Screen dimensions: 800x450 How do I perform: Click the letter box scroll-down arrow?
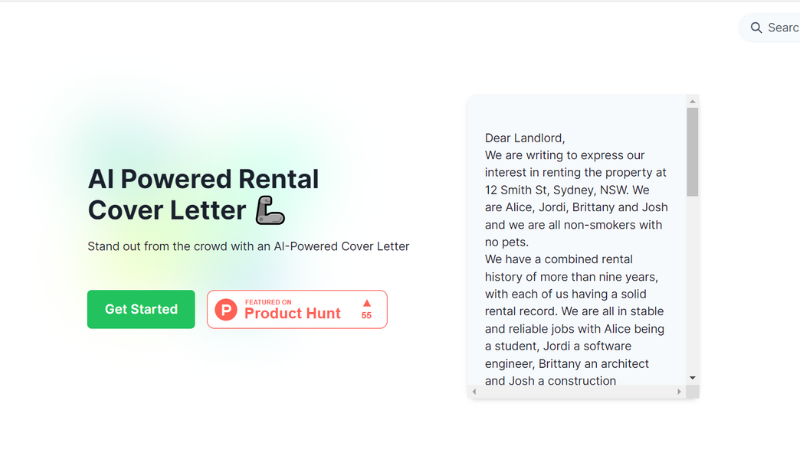[692, 378]
